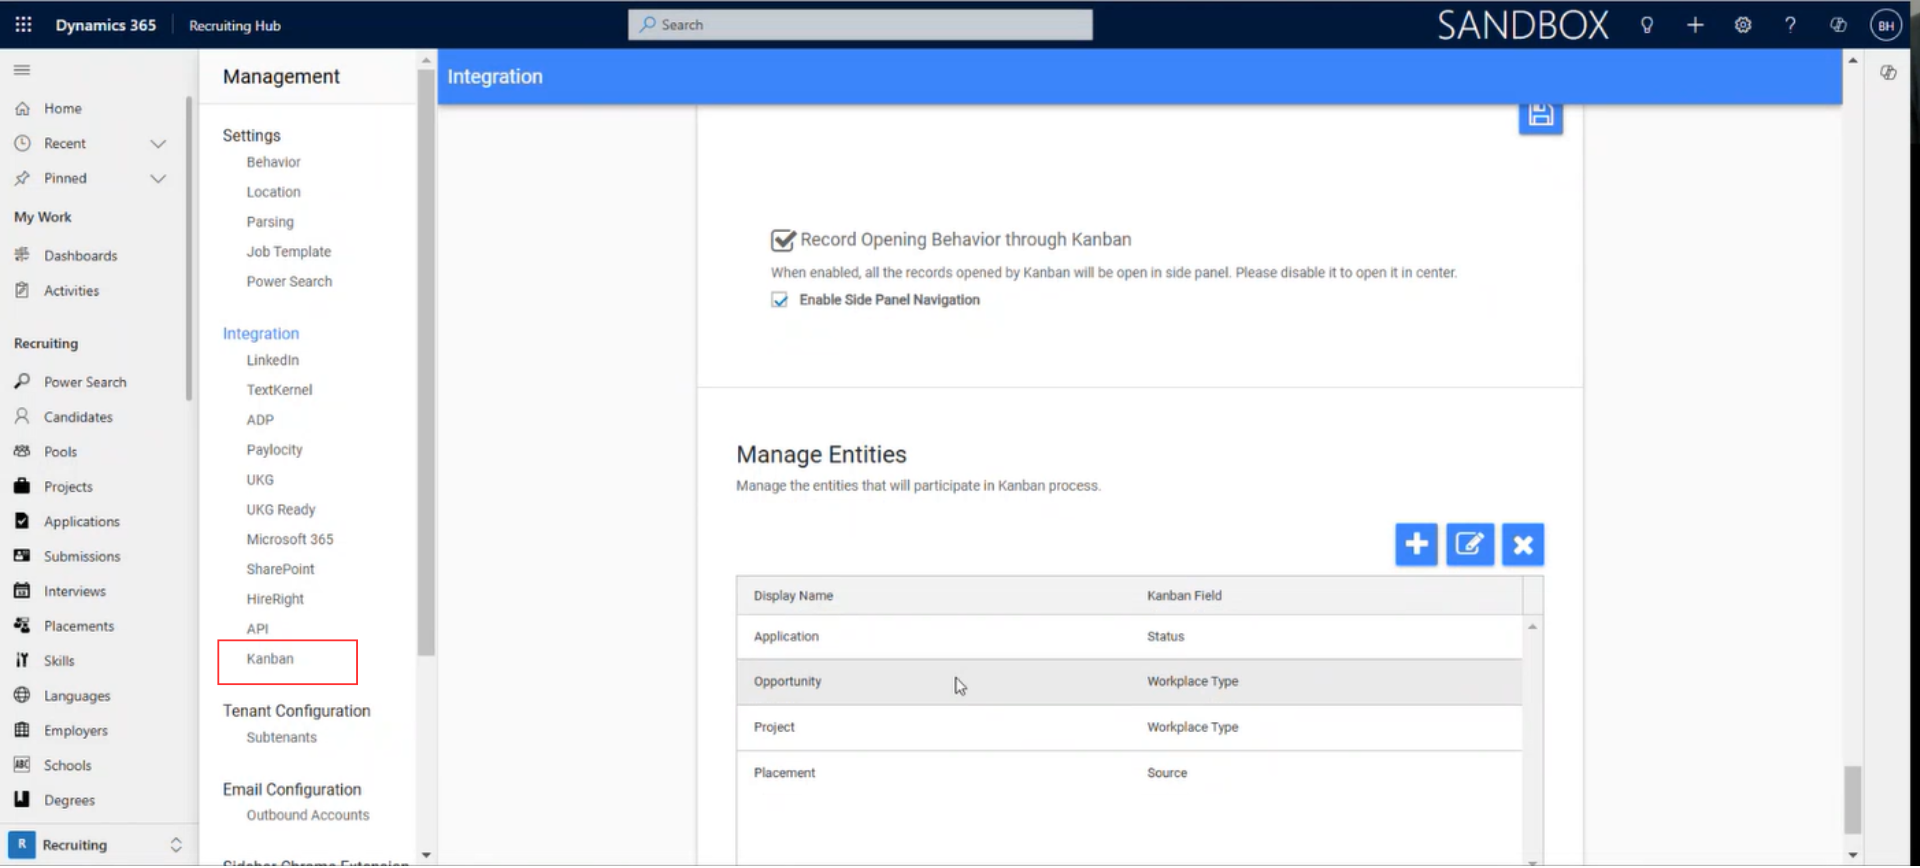
Task: Click the edit entity pencil icon
Action: (x=1469, y=544)
